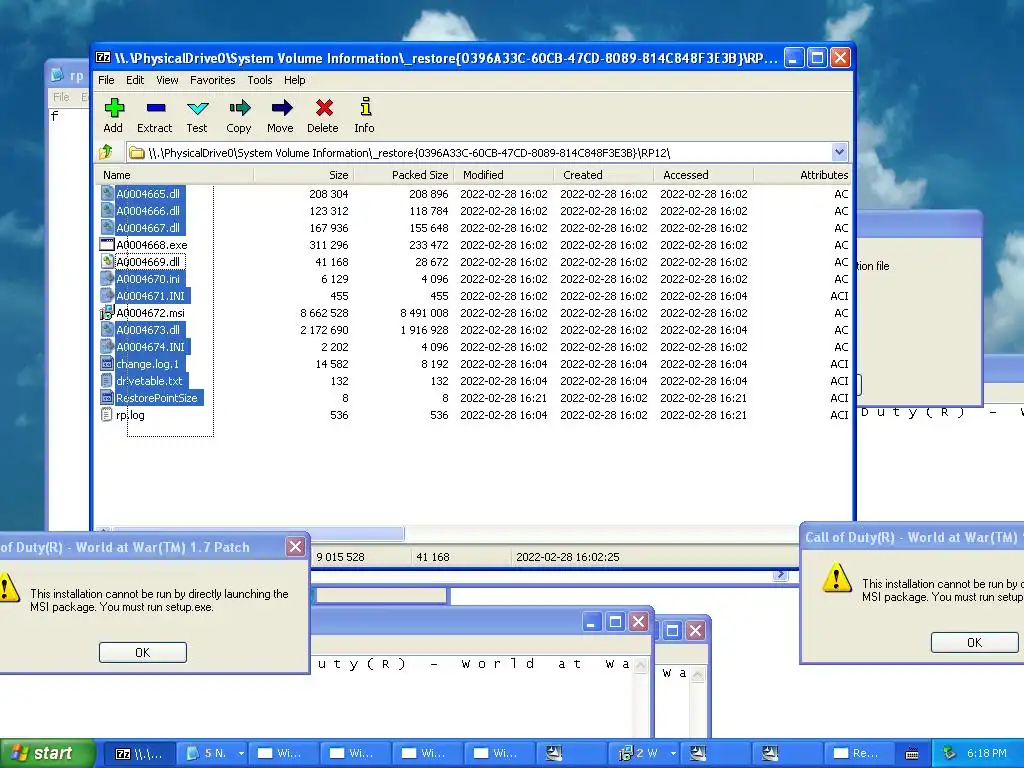The height and width of the screenshot is (768, 1024).
Task: Select the A0004672.msi installer icon
Action: (x=107, y=313)
